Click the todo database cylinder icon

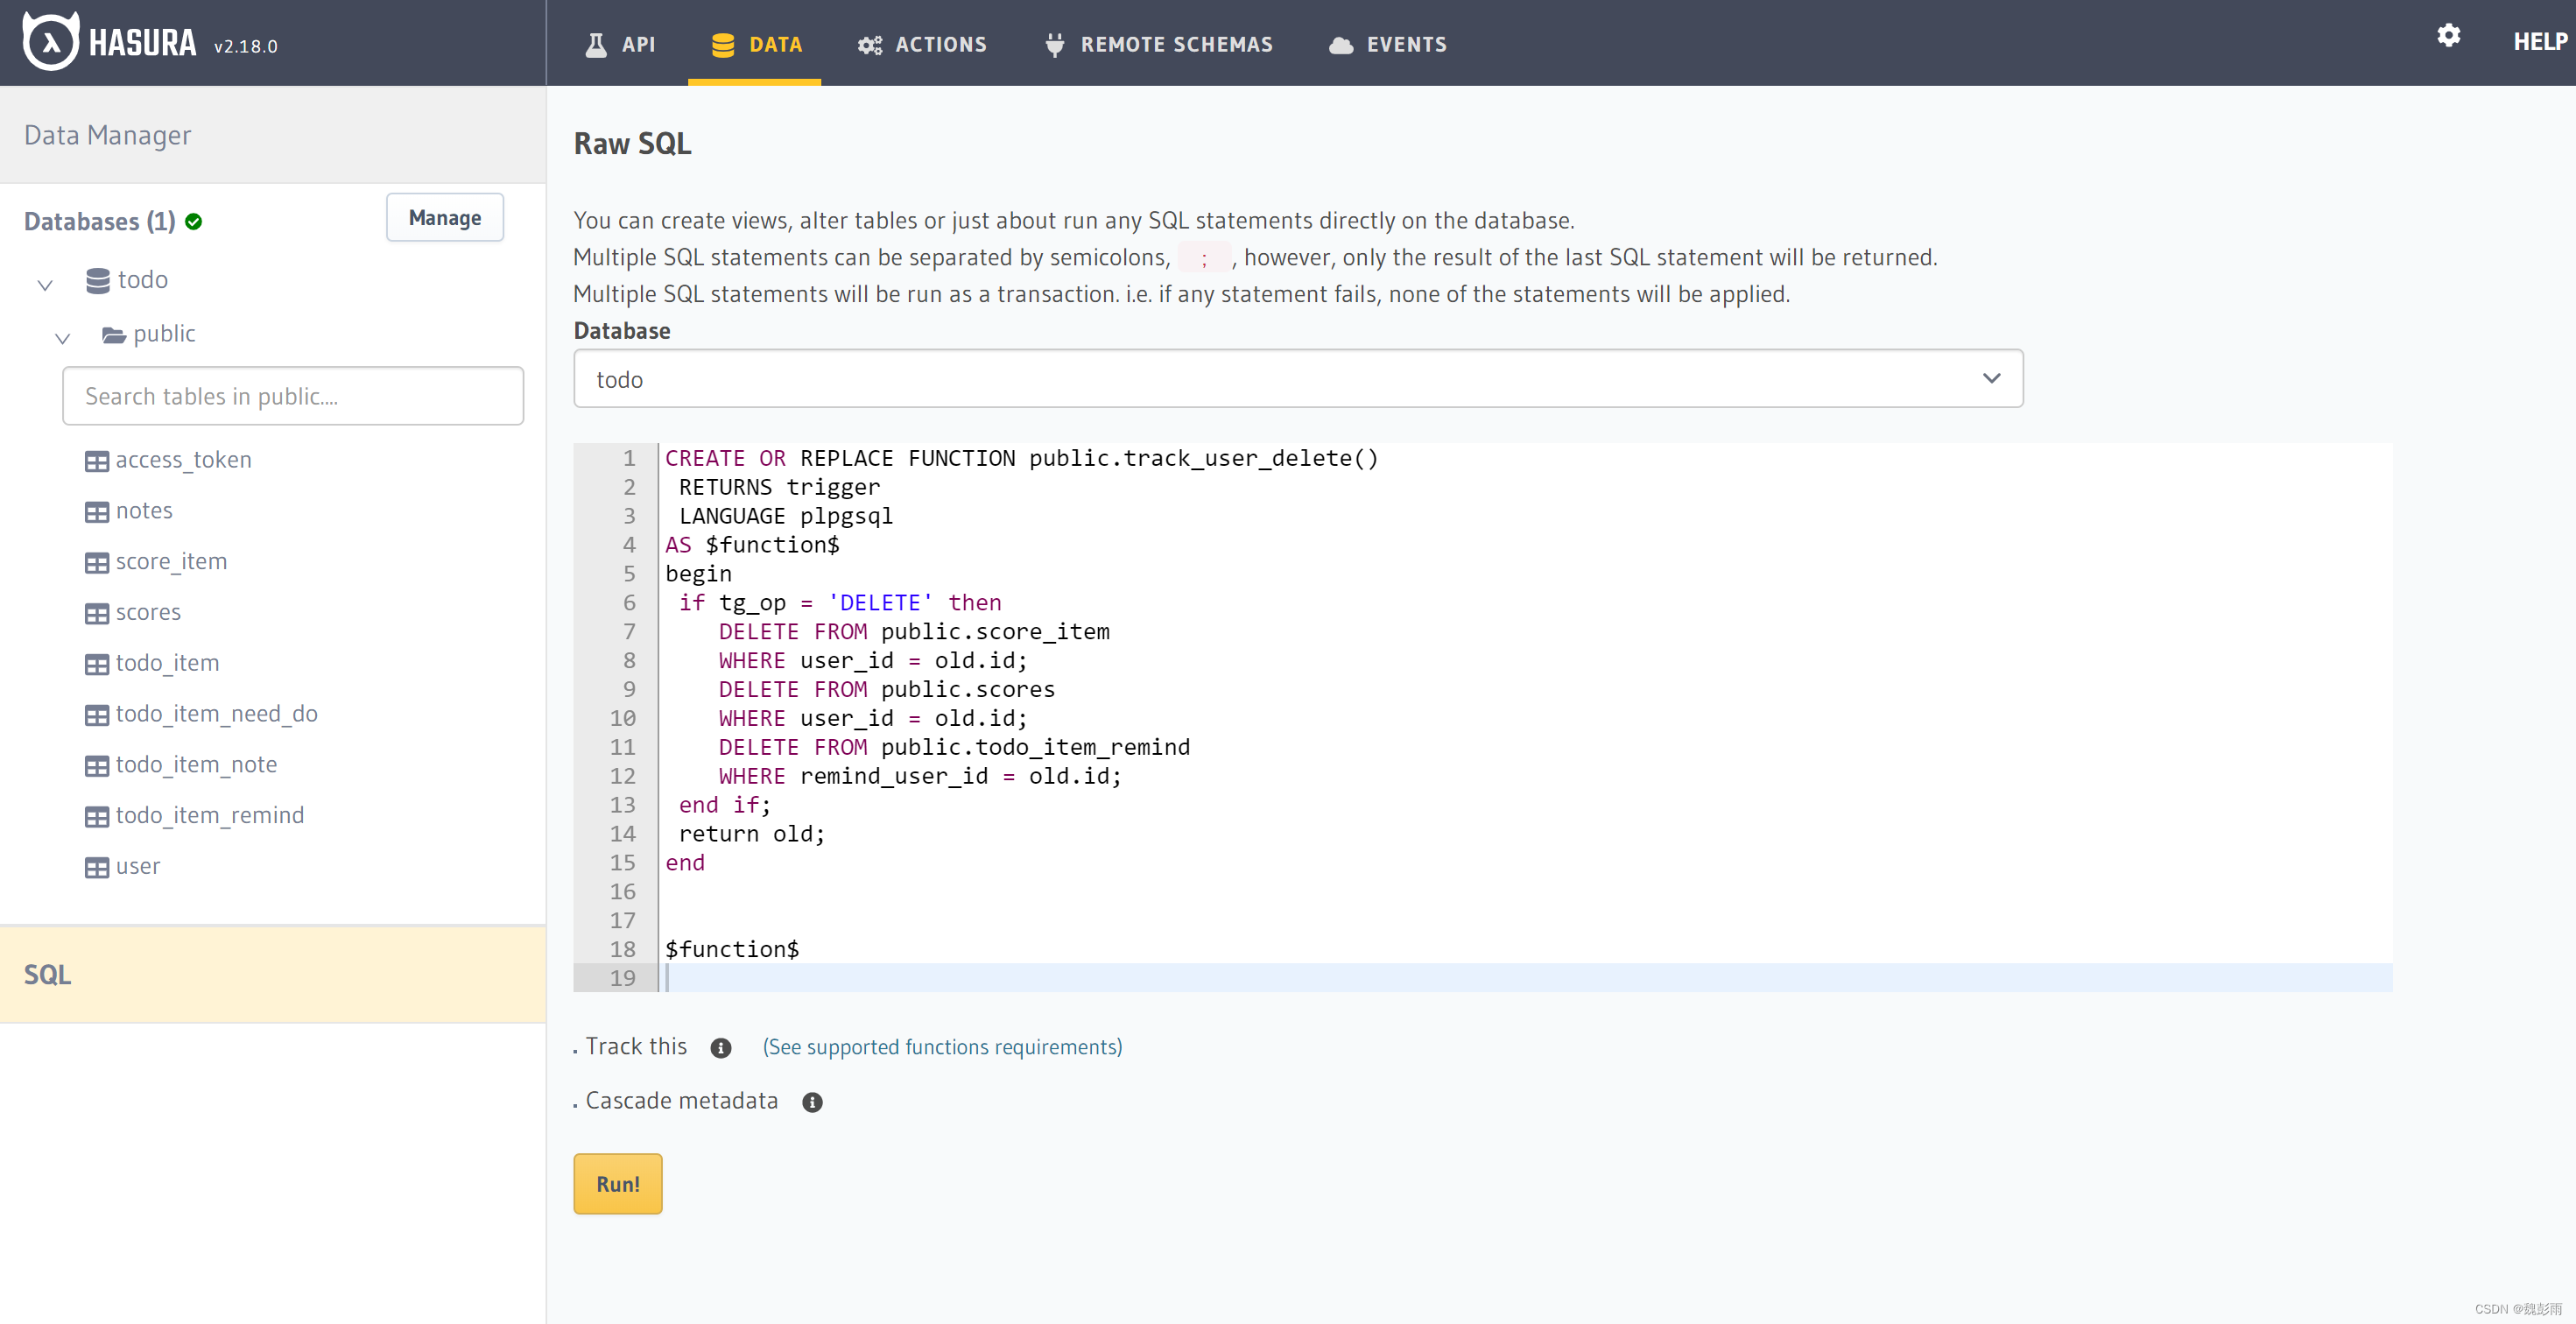coord(97,280)
